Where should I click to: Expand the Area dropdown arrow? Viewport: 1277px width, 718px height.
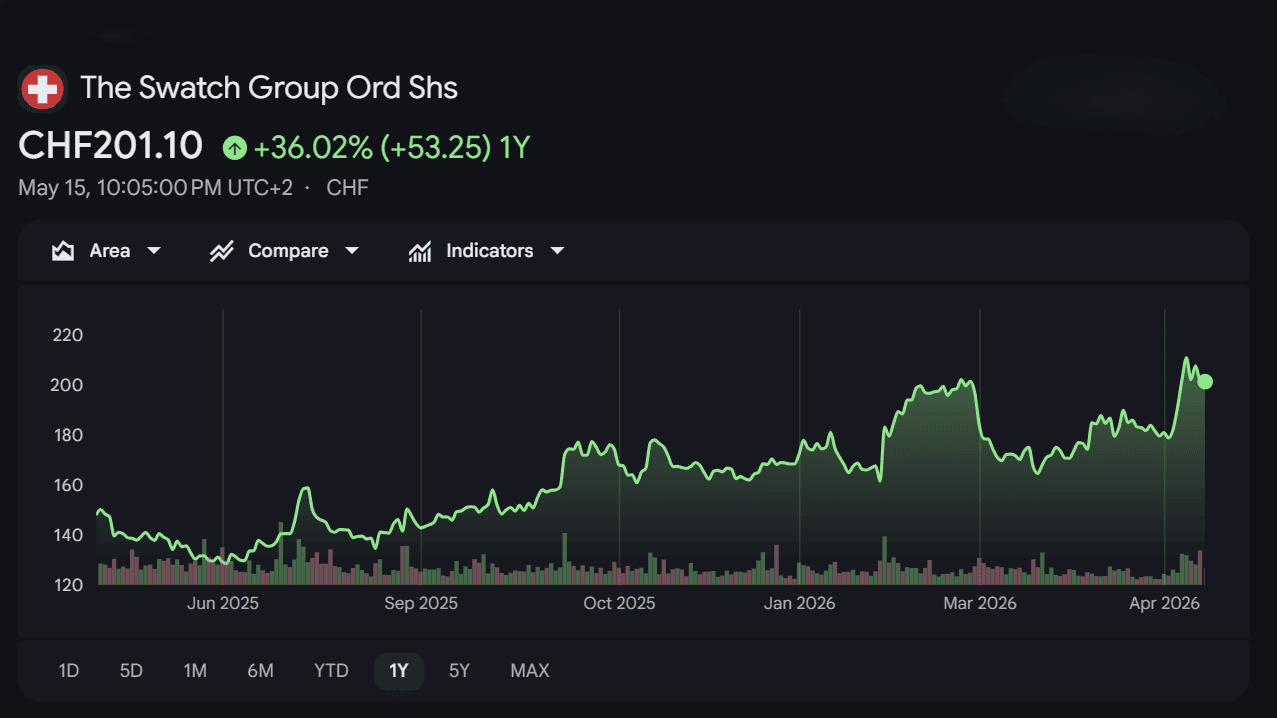click(x=154, y=251)
